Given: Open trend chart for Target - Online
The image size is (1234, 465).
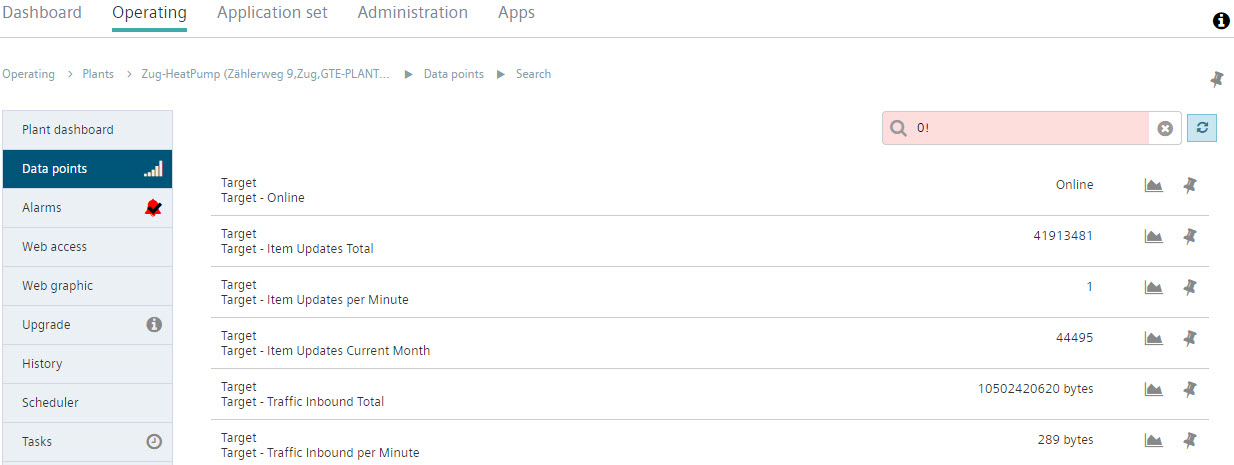Looking at the screenshot, I should (x=1153, y=185).
